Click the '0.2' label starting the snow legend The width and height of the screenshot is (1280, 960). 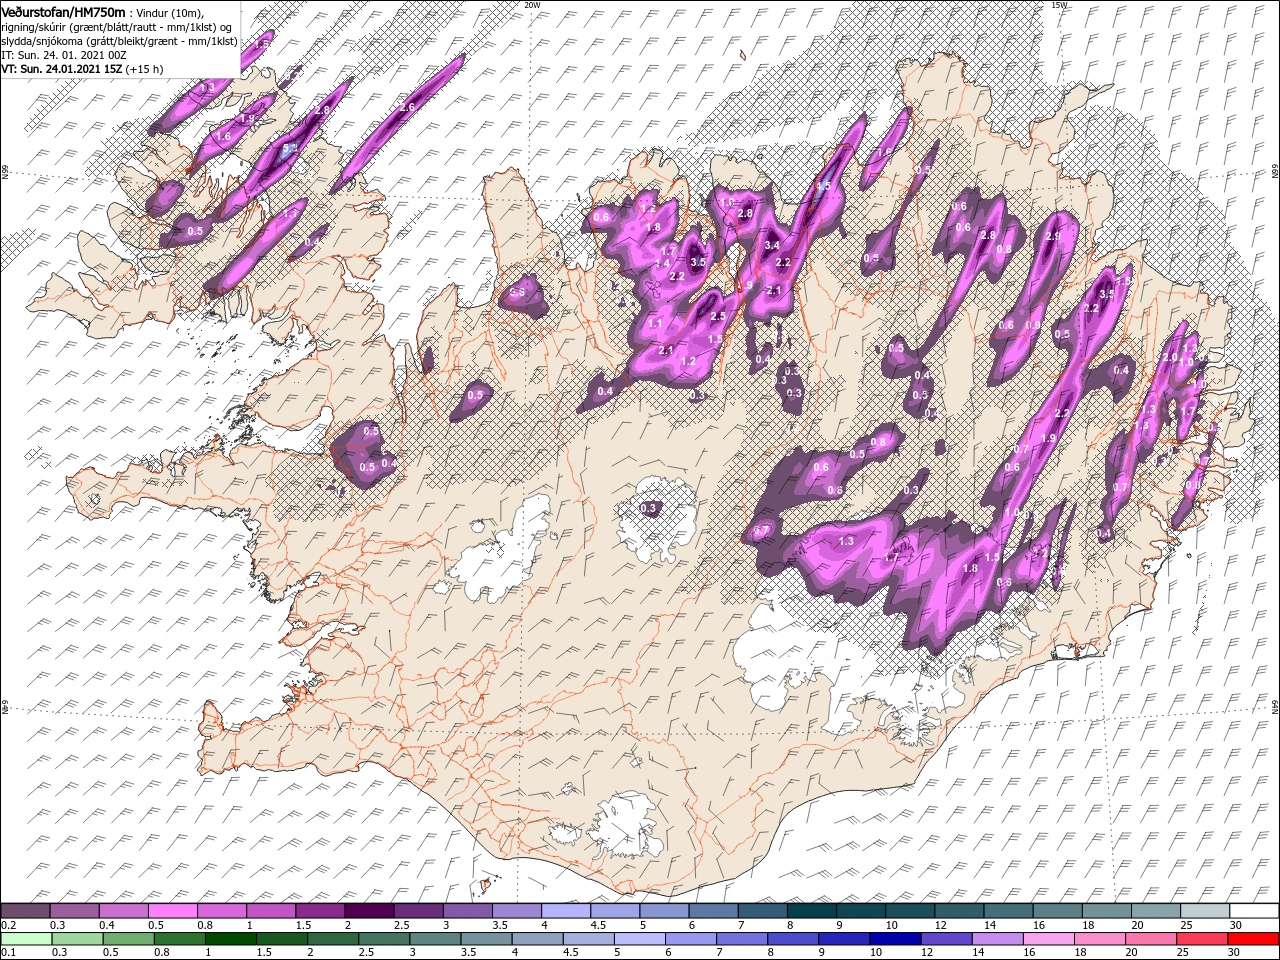coord(8,925)
